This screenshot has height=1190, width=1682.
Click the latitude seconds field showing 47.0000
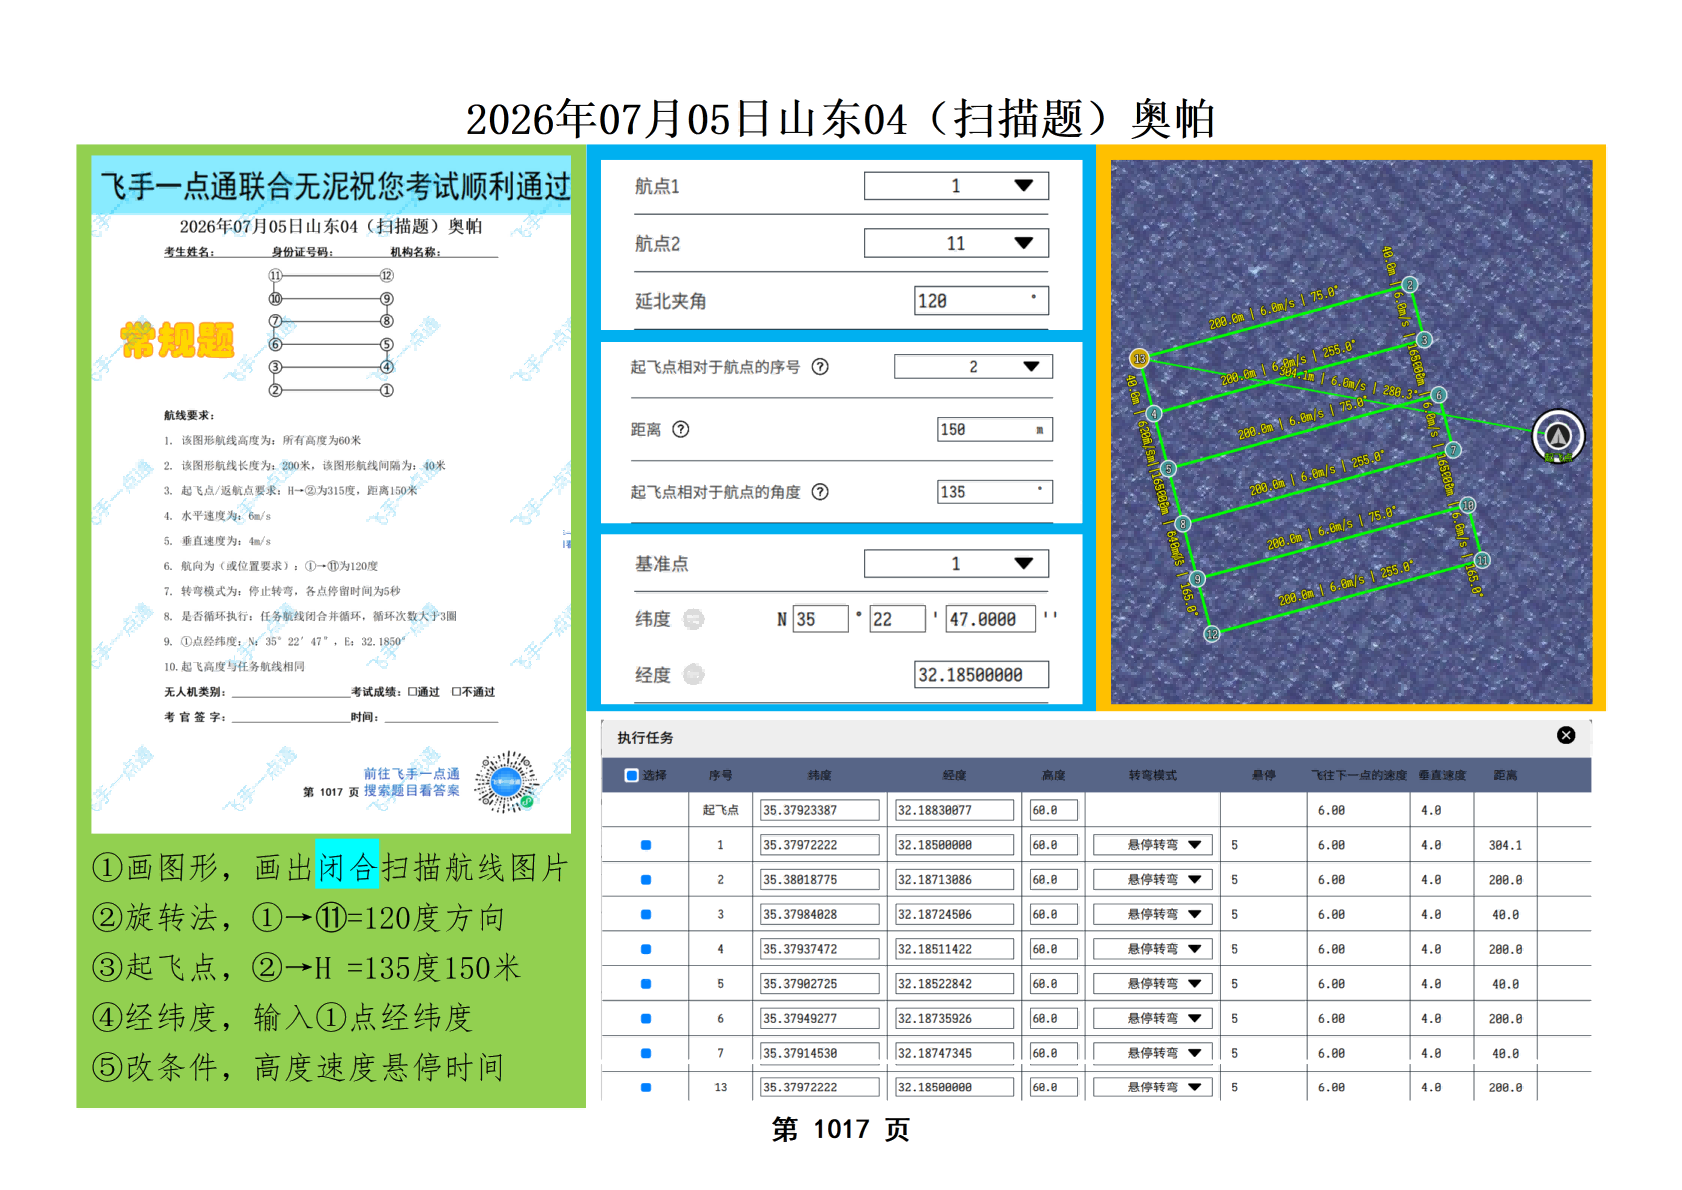[x=991, y=619]
